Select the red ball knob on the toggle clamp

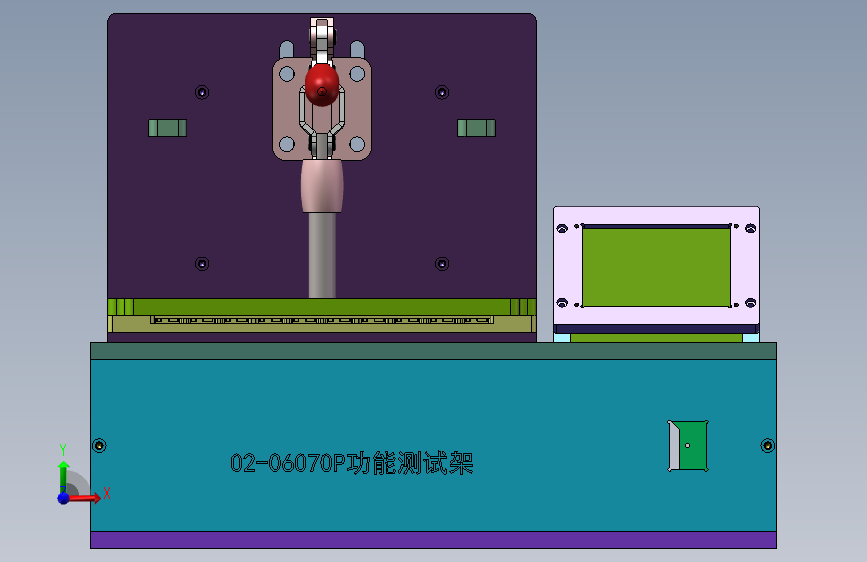(322, 85)
